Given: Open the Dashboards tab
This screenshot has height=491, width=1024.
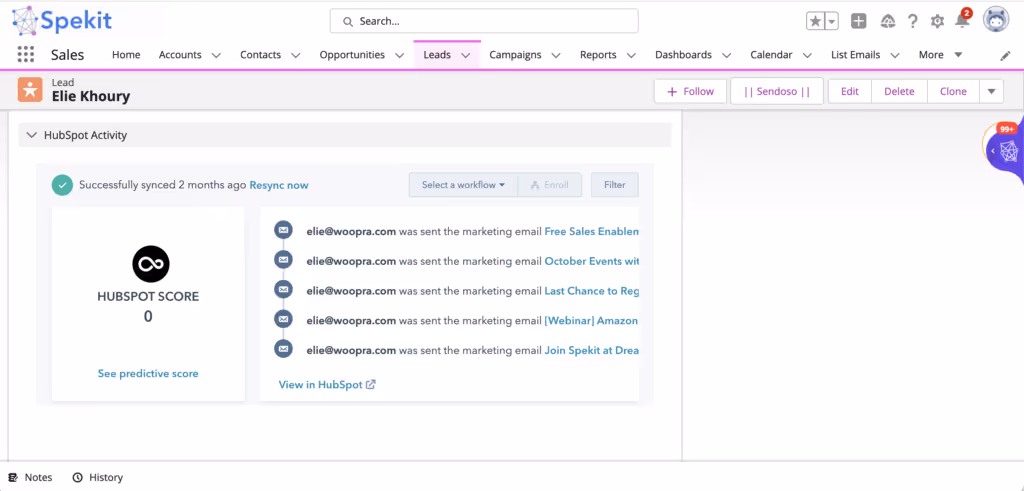Looking at the screenshot, I should tap(683, 55).
